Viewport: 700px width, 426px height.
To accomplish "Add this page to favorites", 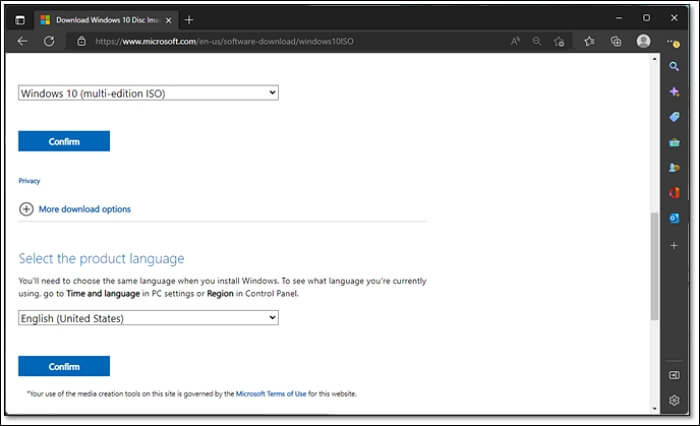I will click(x=559, y=42).
